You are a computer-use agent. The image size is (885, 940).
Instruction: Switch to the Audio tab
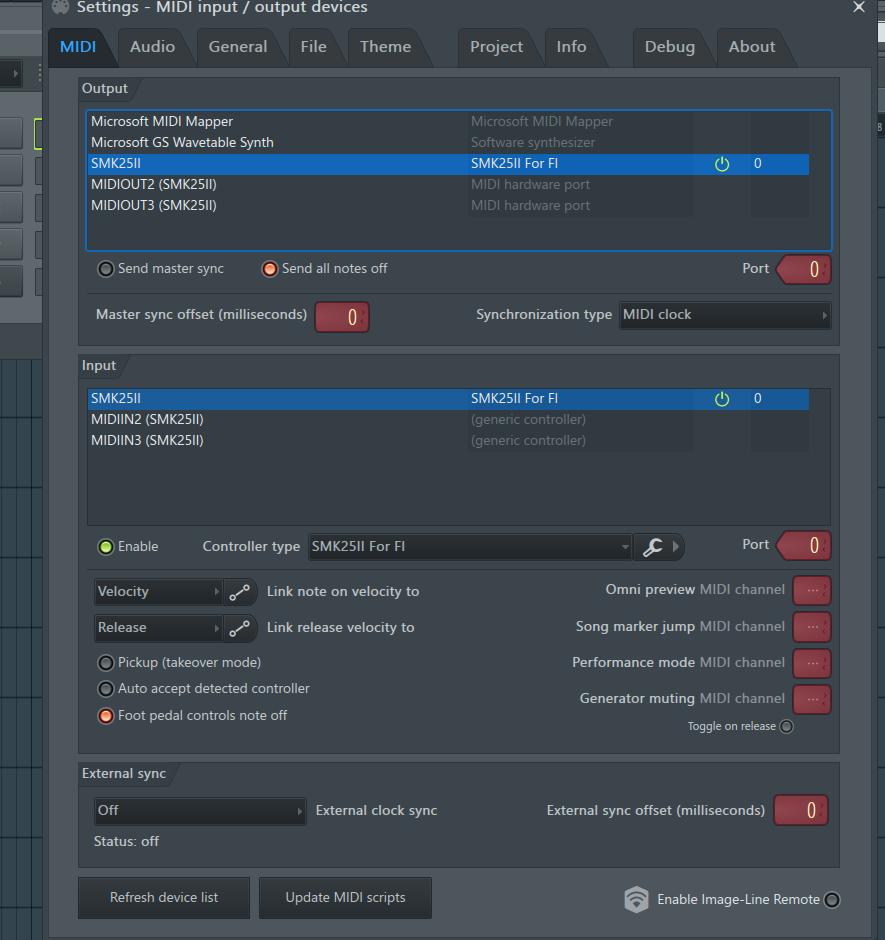(x=152, y=47)
